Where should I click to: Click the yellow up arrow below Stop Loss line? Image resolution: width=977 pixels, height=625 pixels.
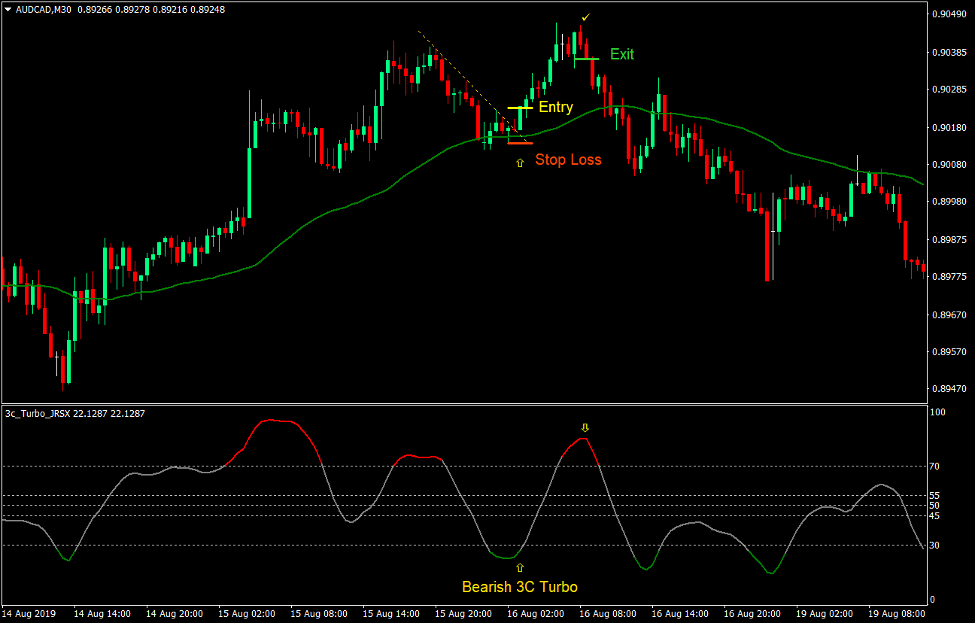coord(520,161)
